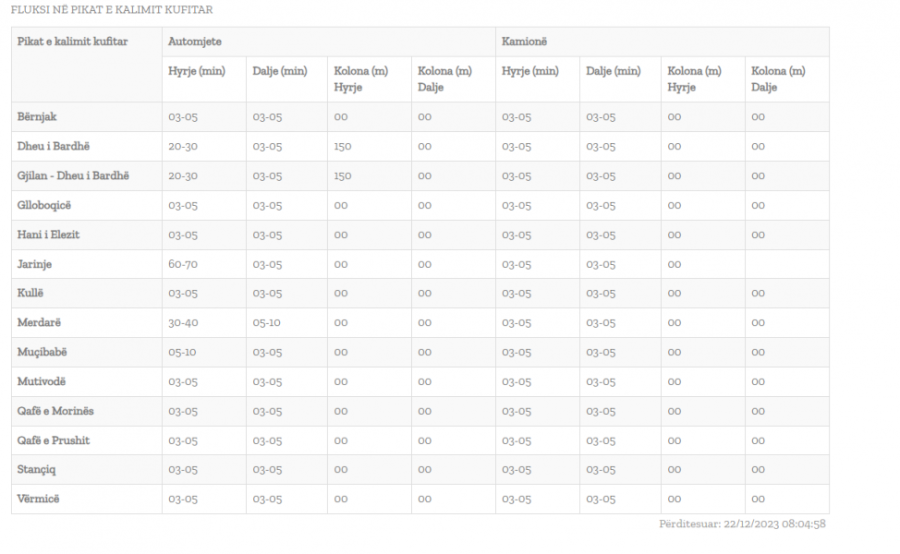Click the Përditësuar timestamp below the table
900x554 pixels.
coord(742,524)
